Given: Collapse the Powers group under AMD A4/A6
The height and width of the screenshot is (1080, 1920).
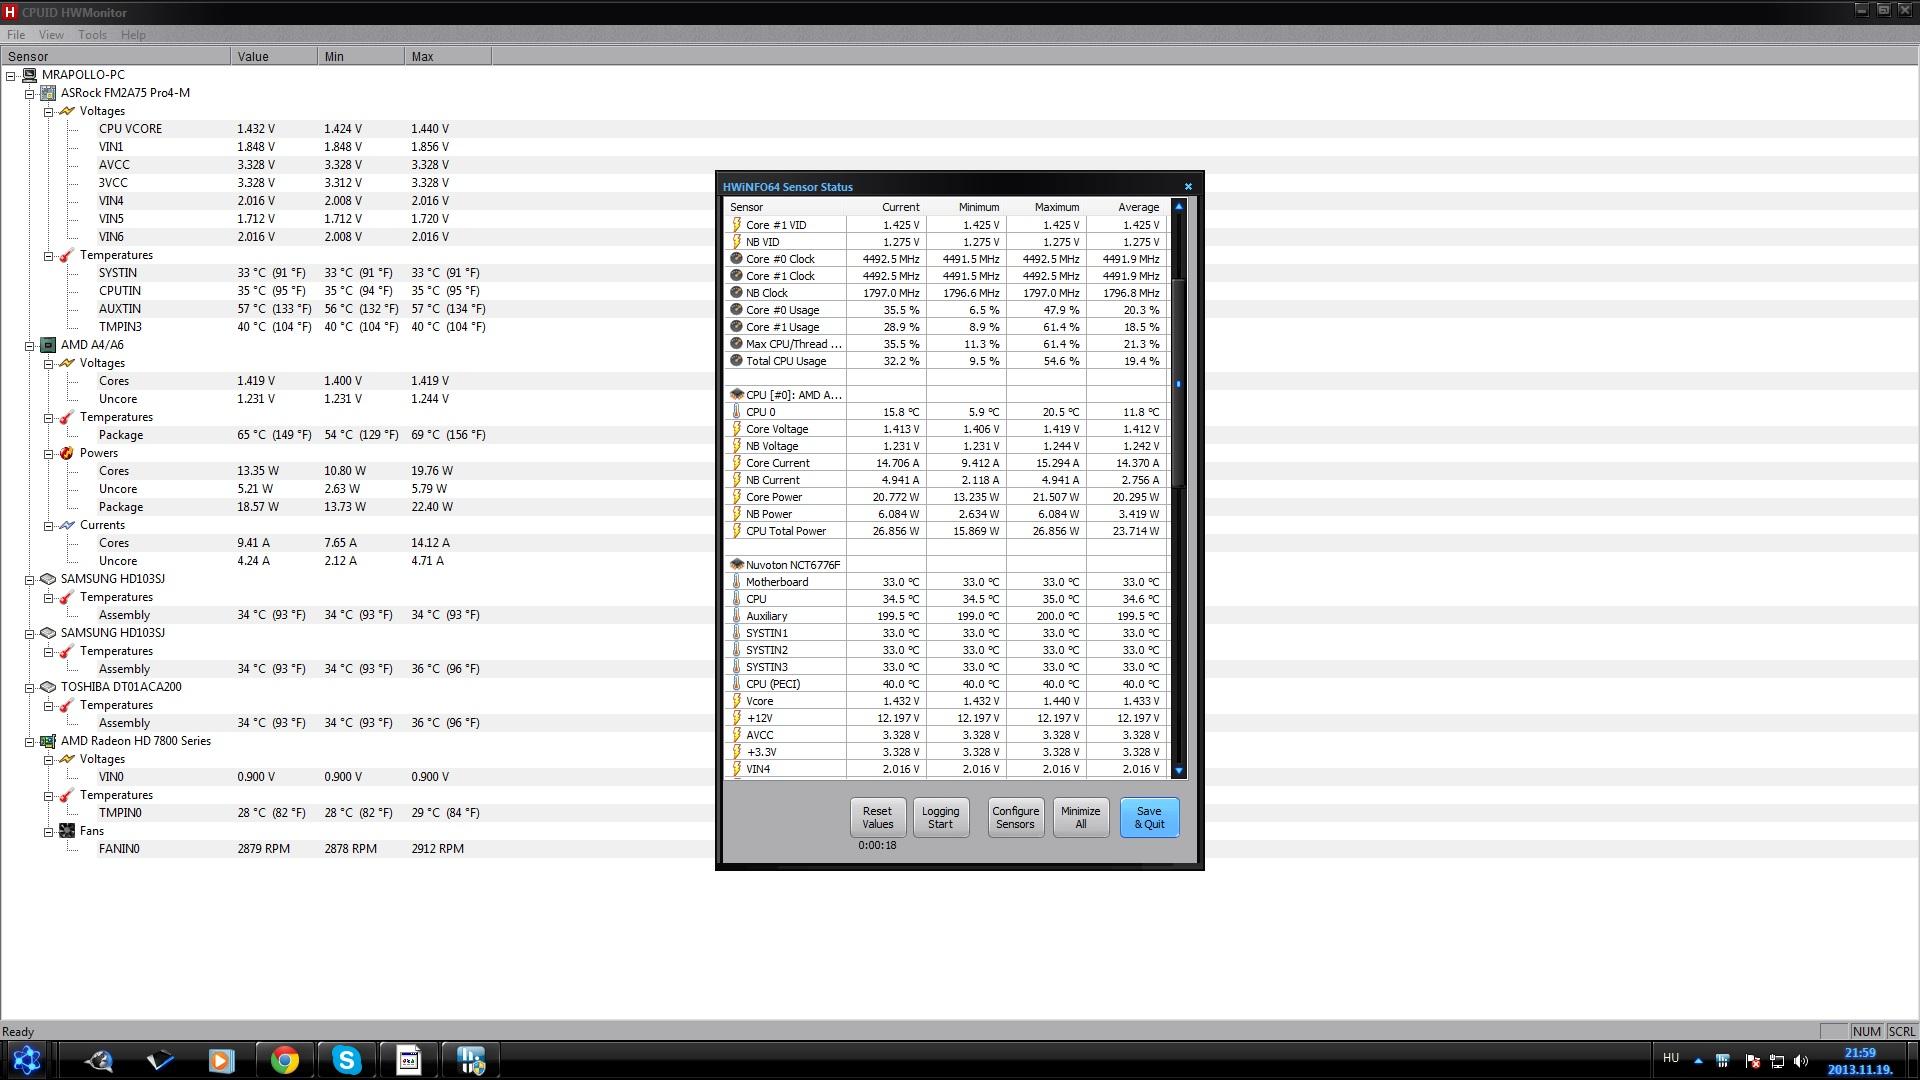Looking at the screenshot, I should (x=49, y=453).
